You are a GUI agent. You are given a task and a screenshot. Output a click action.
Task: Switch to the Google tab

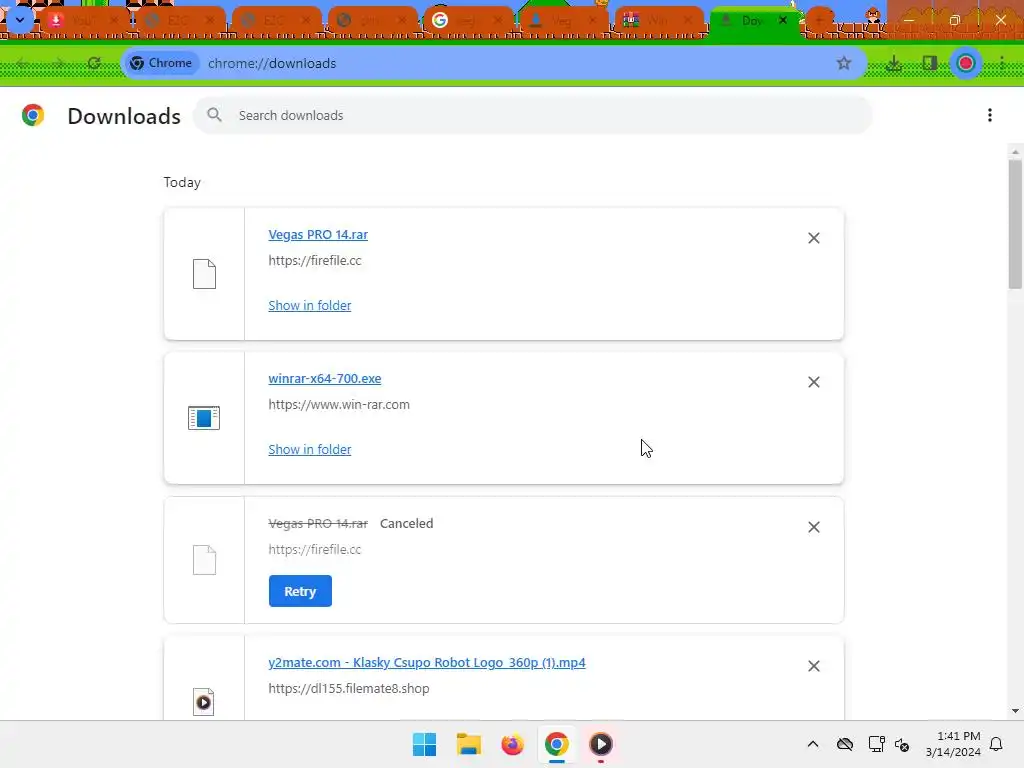(466, 21)
